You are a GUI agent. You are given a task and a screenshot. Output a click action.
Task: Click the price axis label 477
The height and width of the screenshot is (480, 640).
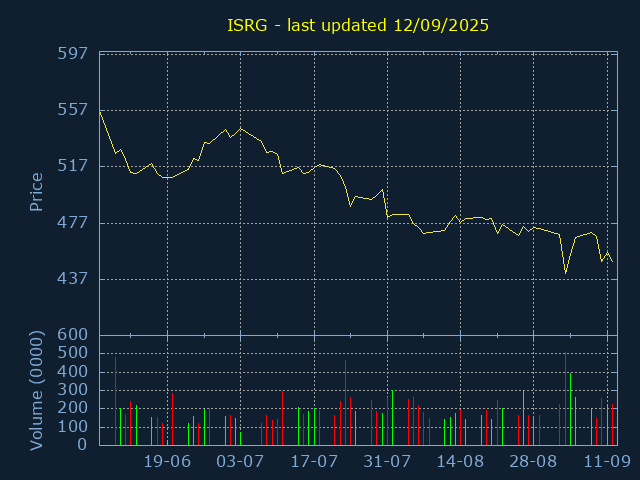click(73, 222)
